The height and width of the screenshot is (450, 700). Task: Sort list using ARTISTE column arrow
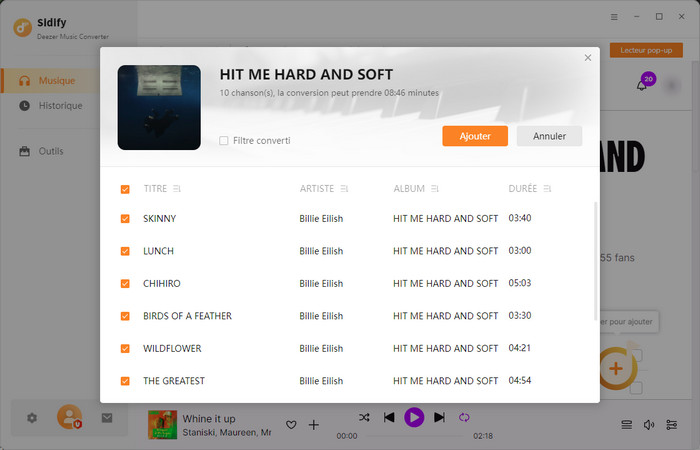click(x=344, y=189)
